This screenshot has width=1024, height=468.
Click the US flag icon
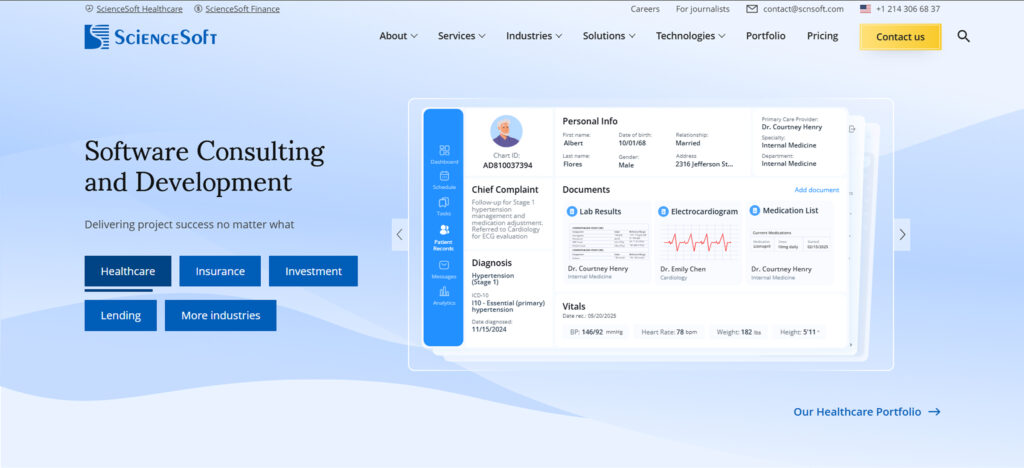pyautogui.click(x=865, y=9)
